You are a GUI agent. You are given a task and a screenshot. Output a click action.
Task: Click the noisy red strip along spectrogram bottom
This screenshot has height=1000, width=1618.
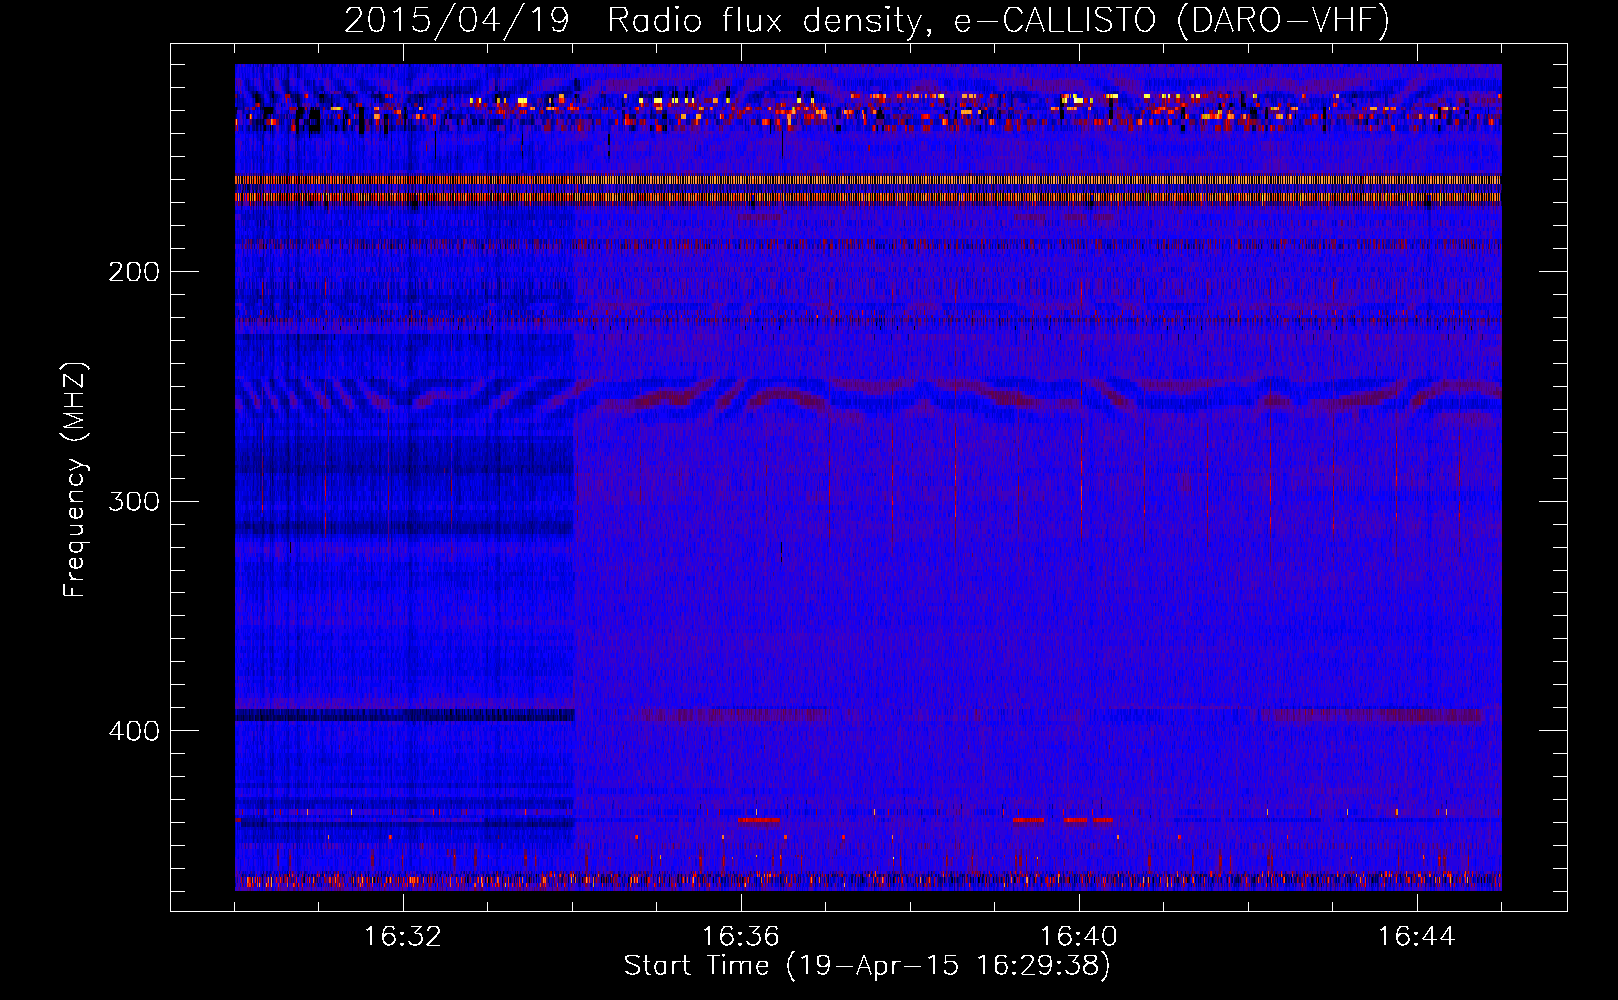point(866,882)
